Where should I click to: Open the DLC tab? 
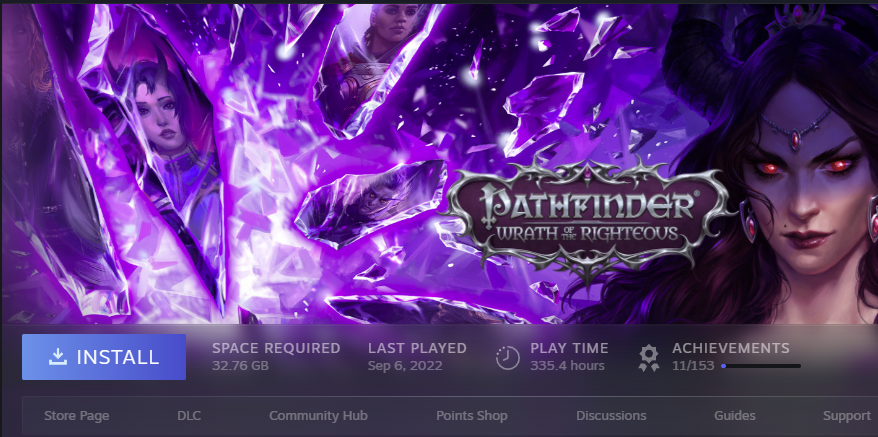tap(189, 416)
